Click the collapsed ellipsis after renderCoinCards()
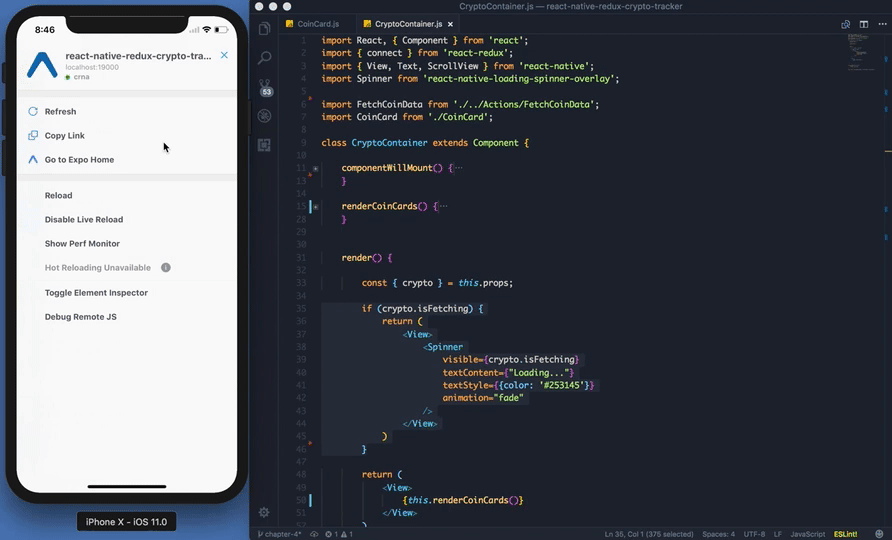 click(444, 207)
